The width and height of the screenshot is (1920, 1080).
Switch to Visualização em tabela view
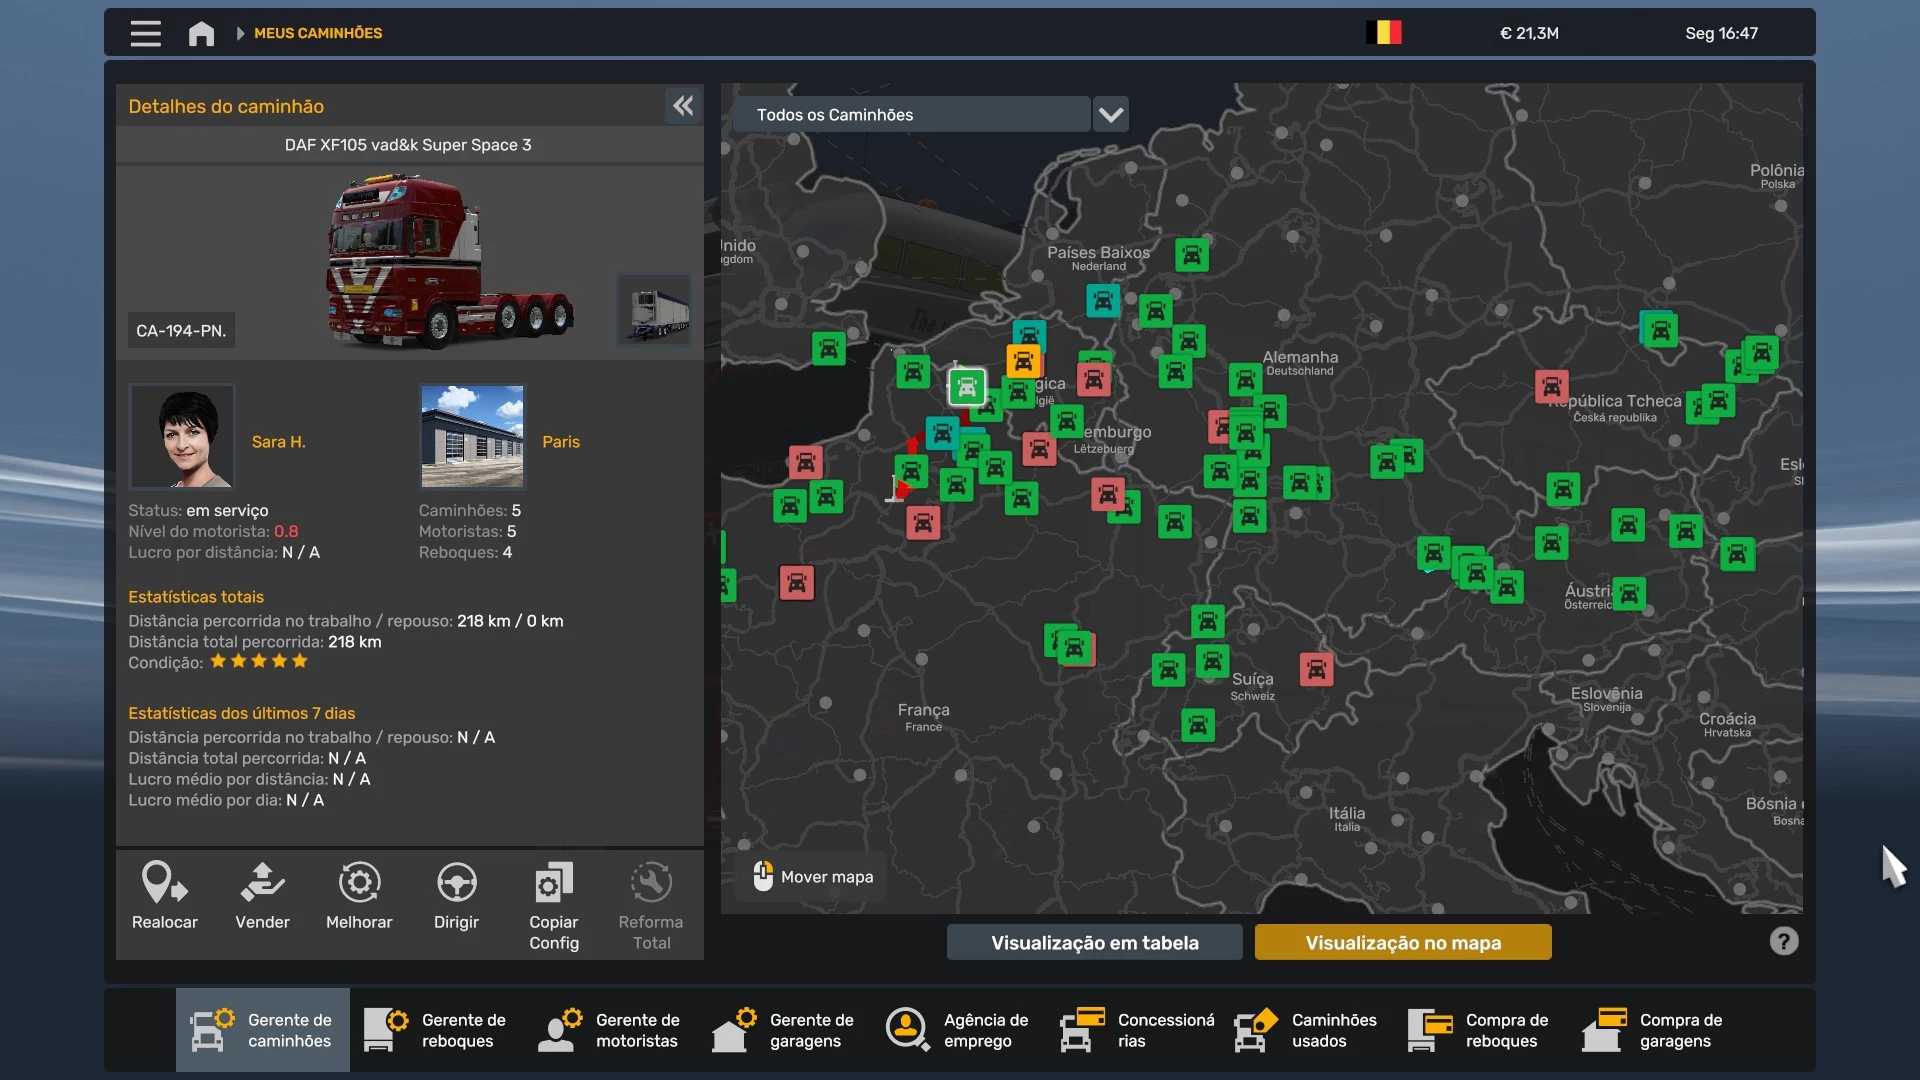(1094, 942)
